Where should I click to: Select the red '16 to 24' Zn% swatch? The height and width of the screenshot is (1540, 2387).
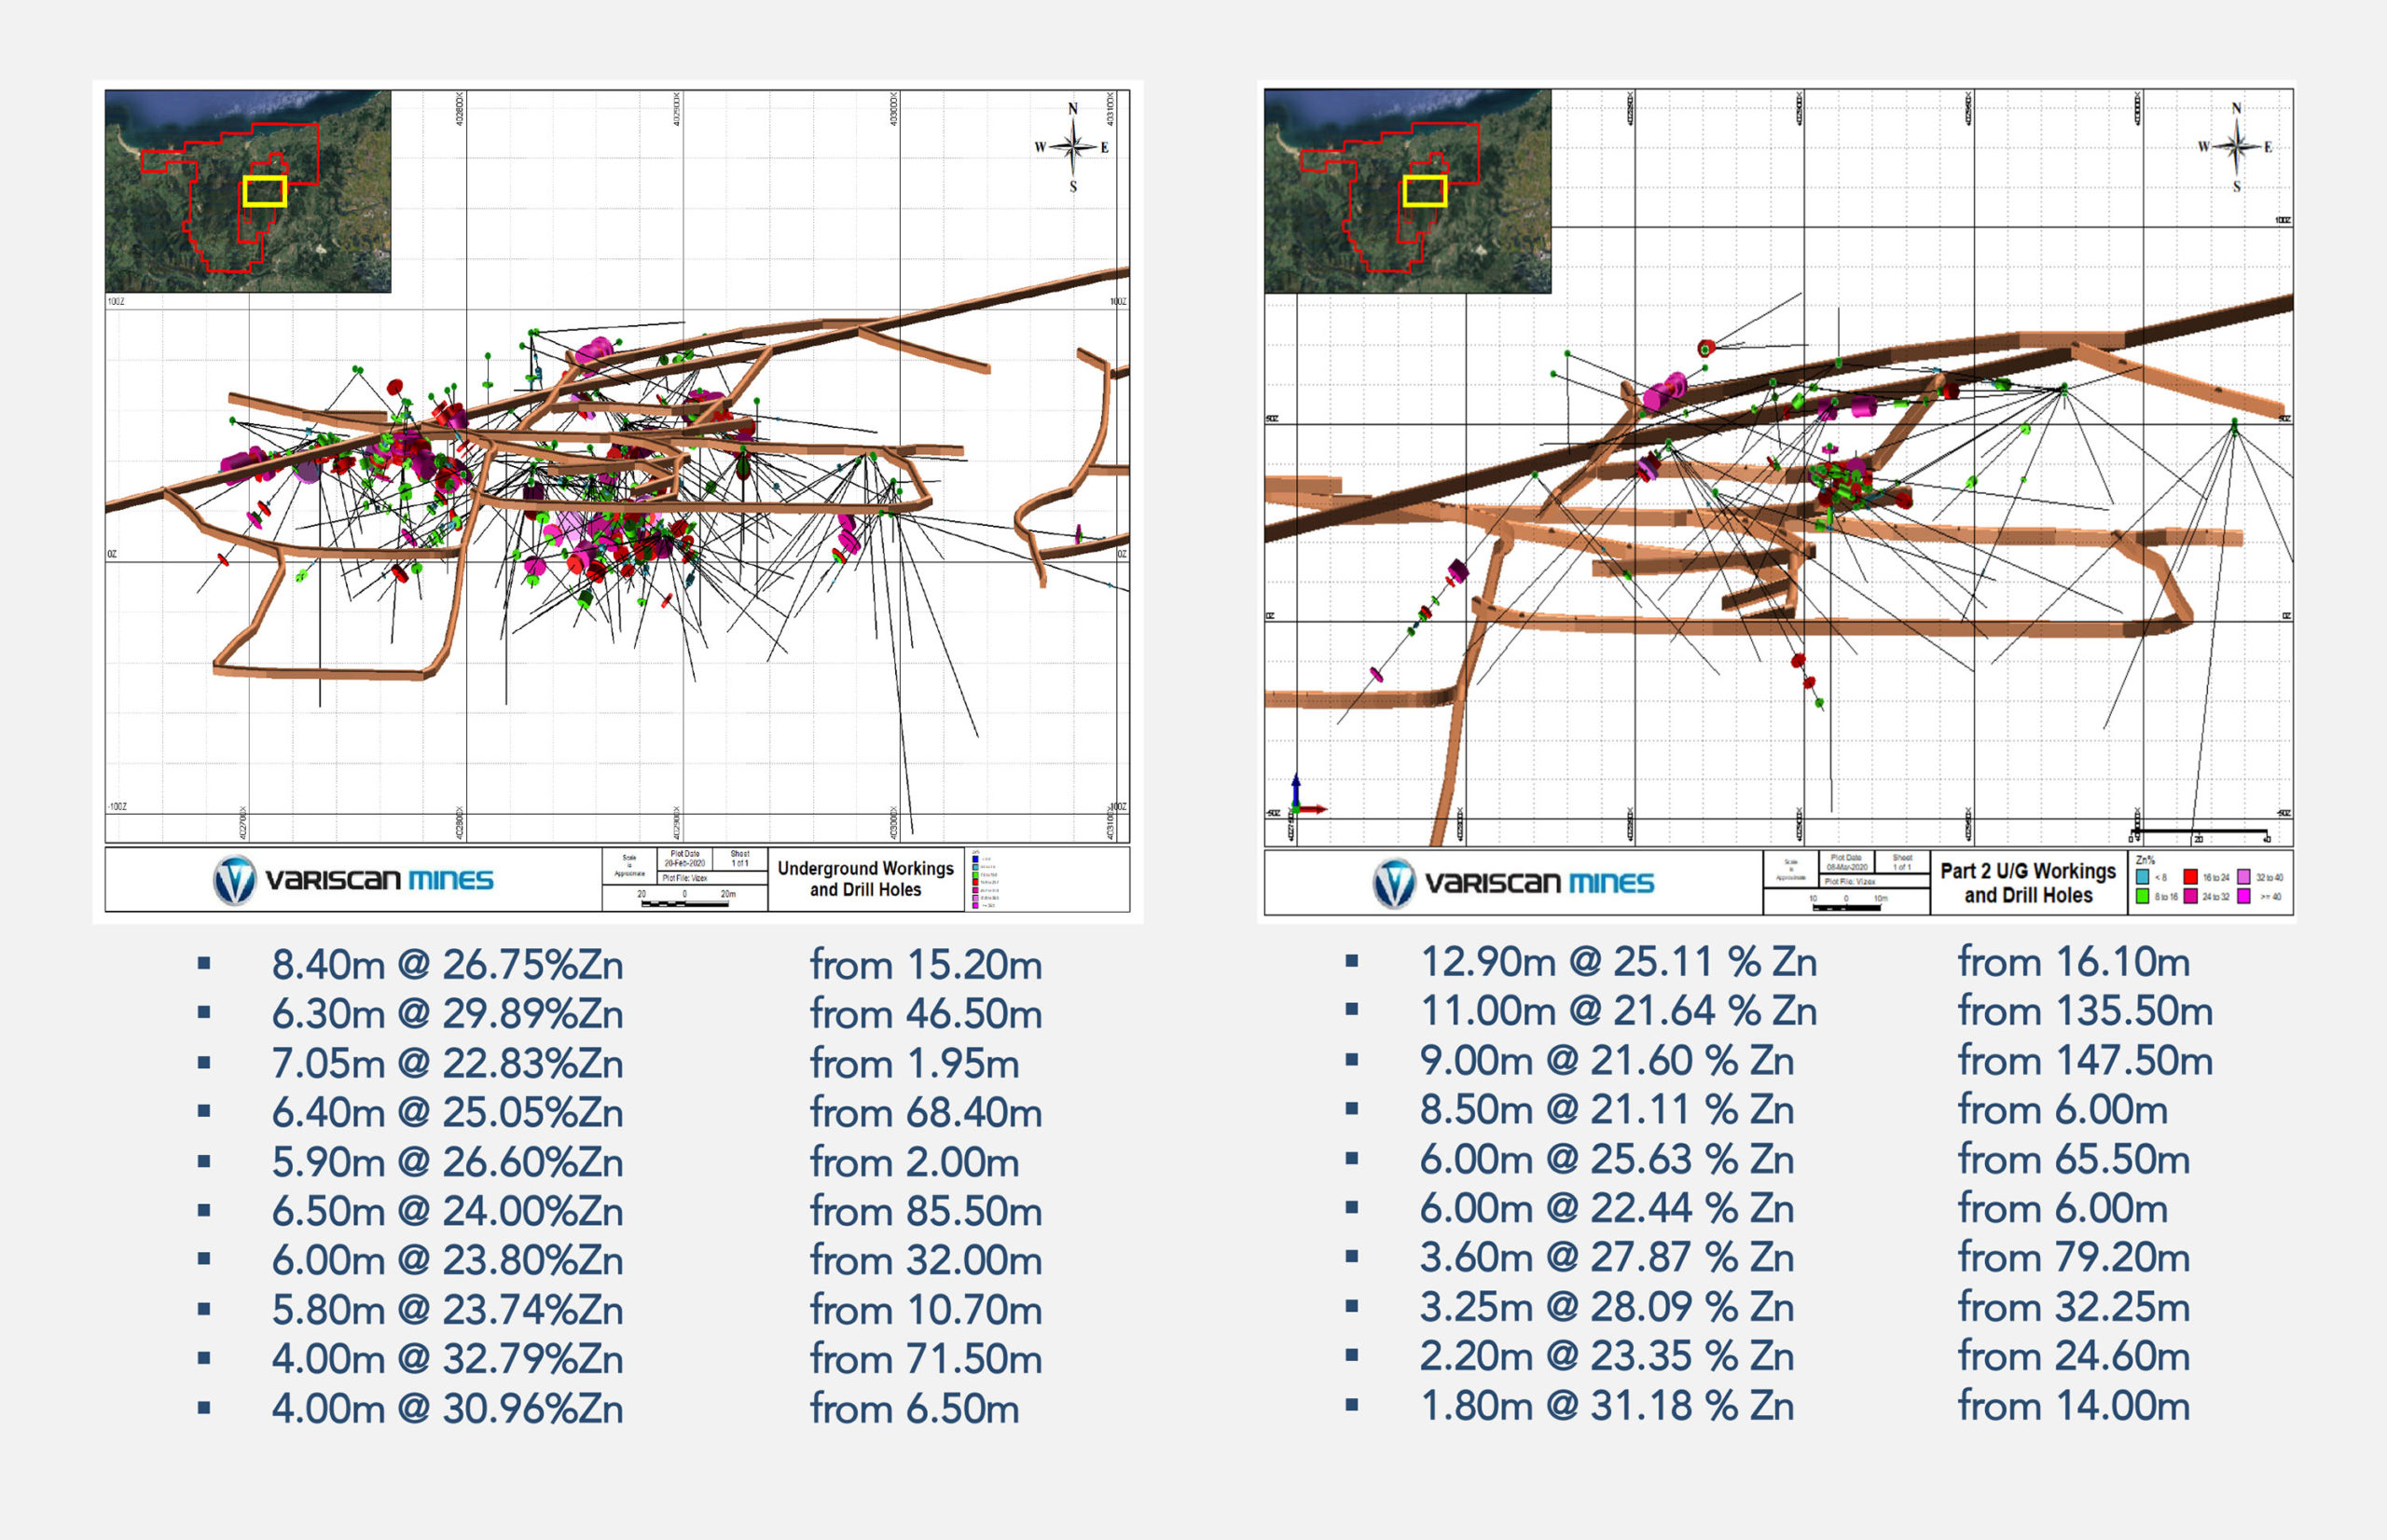click(2190, 878)
